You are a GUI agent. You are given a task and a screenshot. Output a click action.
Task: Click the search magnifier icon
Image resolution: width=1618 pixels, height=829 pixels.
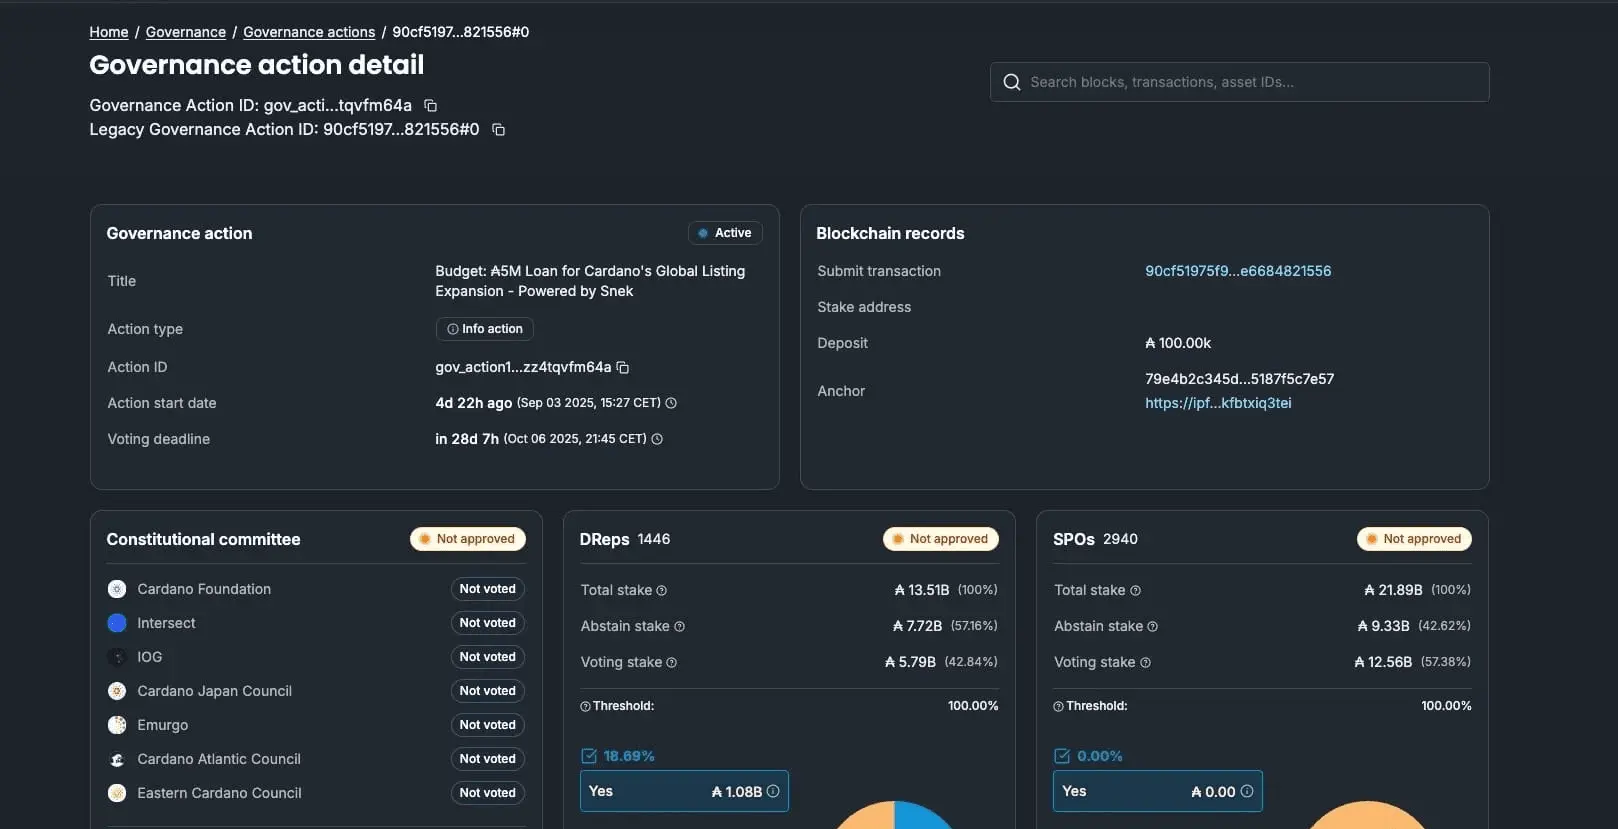(1012, 82)
